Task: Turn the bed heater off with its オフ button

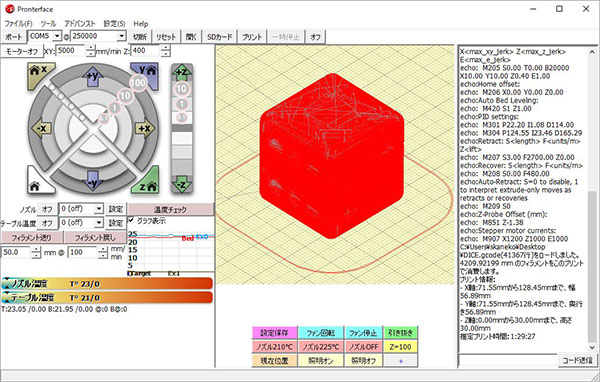Action: click(x=47, y=223)
